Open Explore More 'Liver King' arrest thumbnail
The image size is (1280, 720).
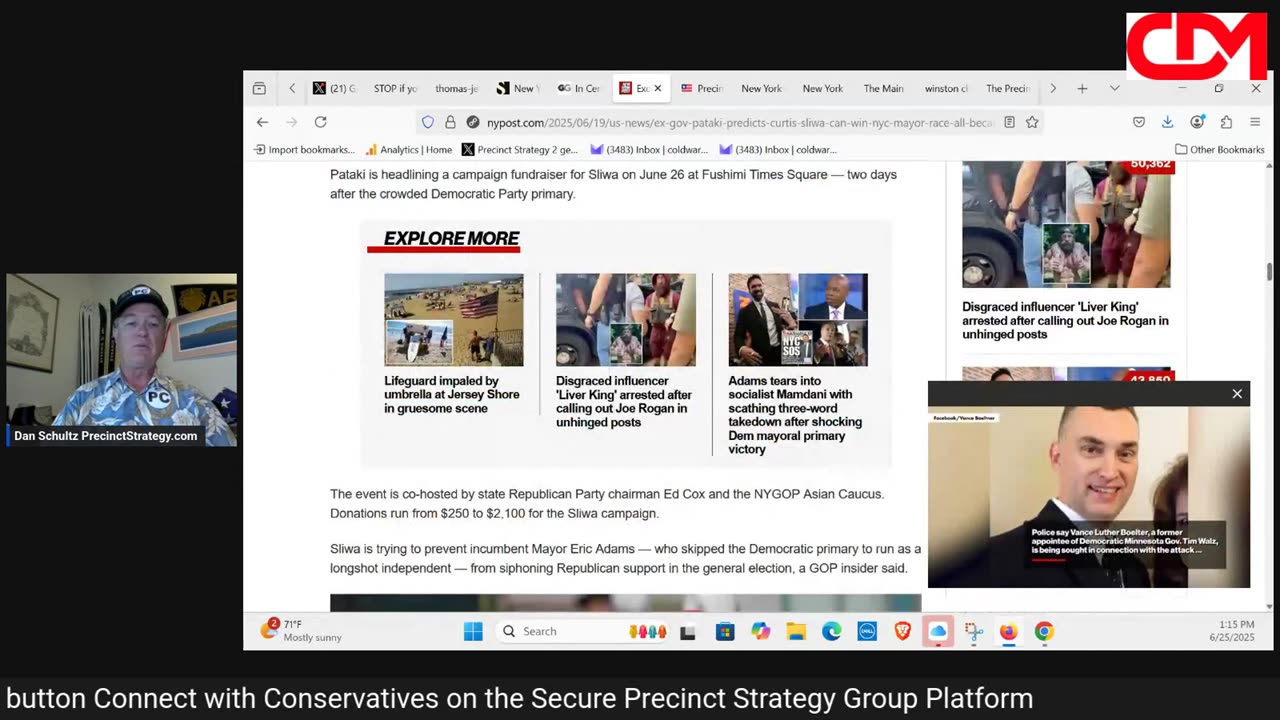click(626, 320)
